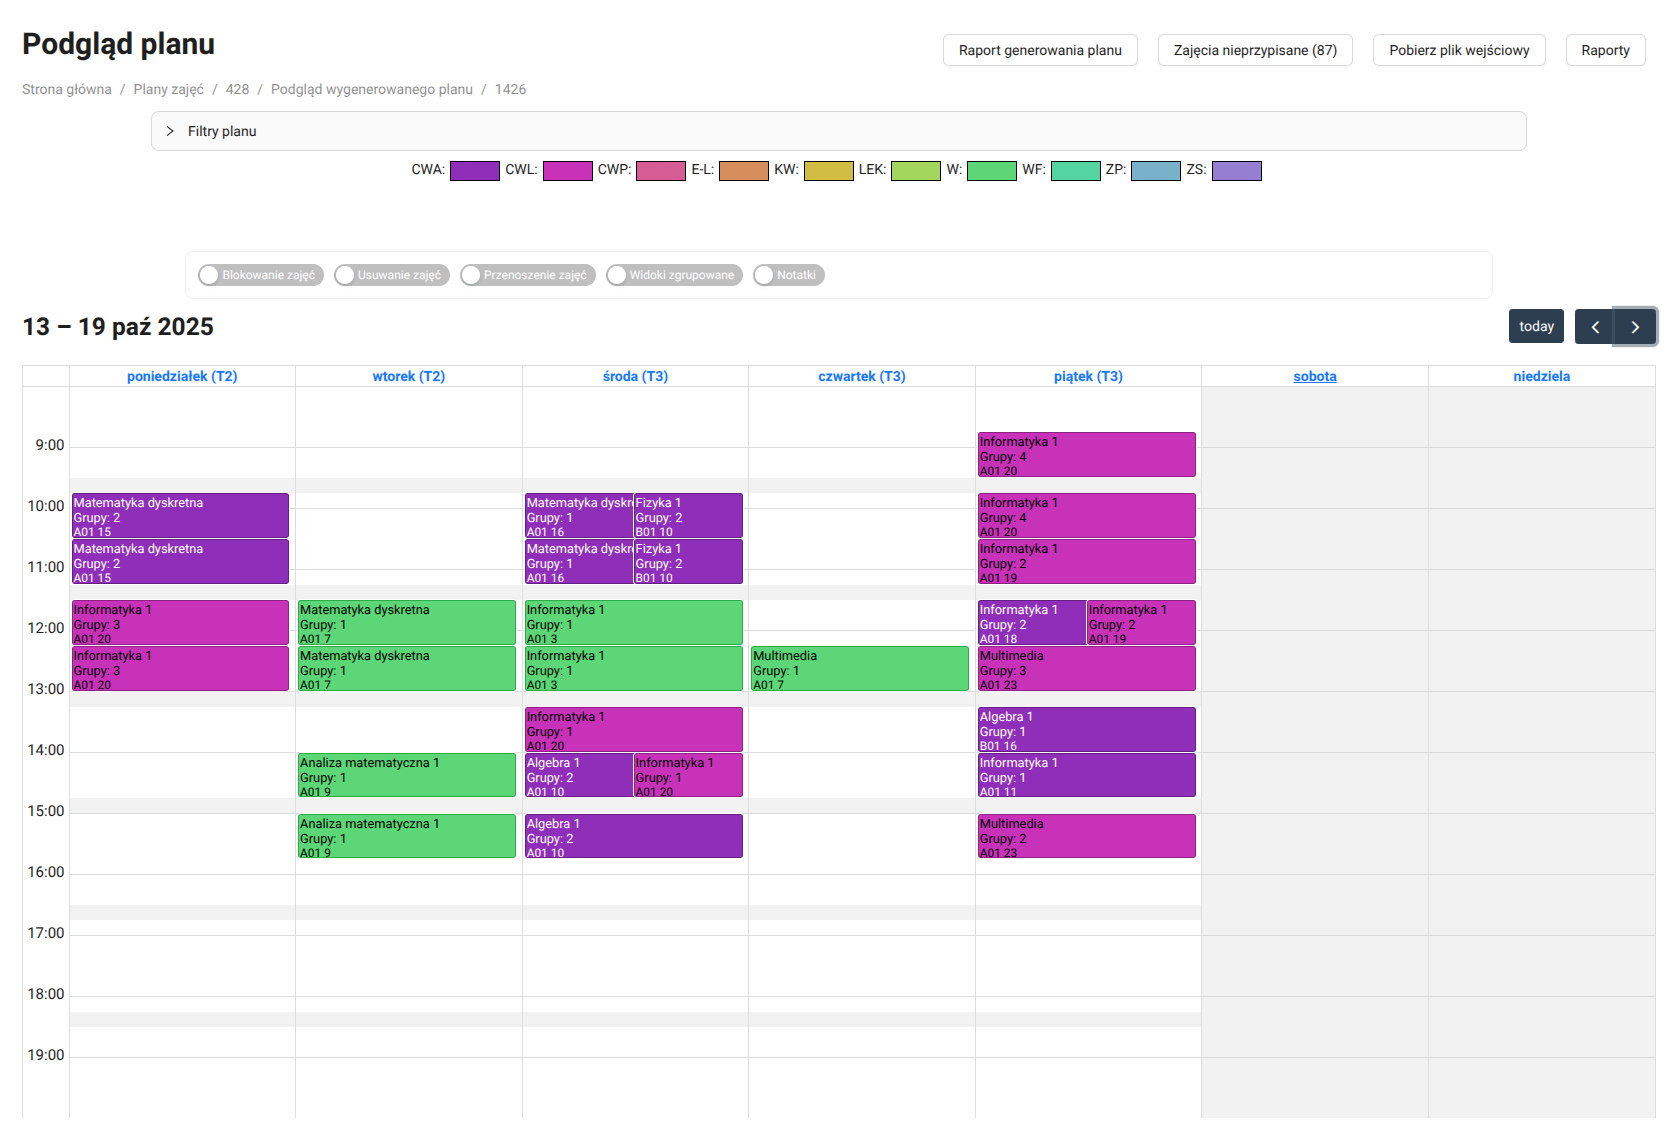Select Wednesday Algebra 1 Grupy 2 at 15:00
This screenshot has height=1144, width=1666.
click(x=634, y=836)
